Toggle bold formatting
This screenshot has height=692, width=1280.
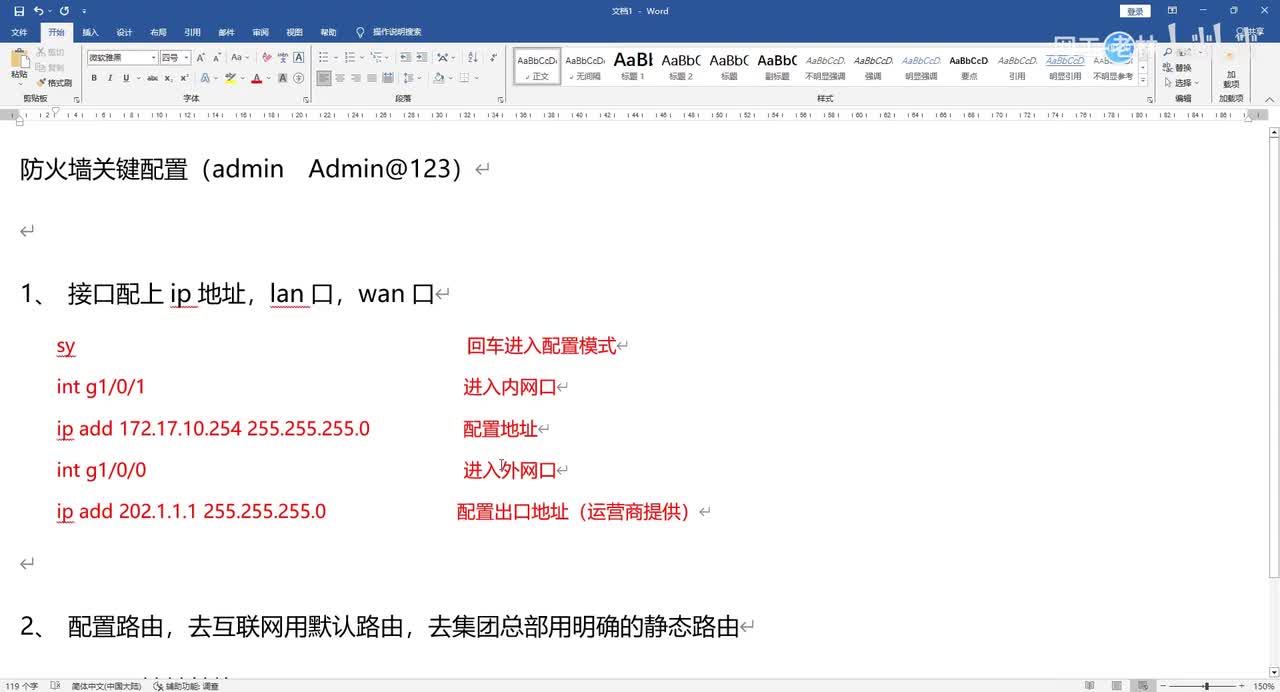(x=94, y=78)
